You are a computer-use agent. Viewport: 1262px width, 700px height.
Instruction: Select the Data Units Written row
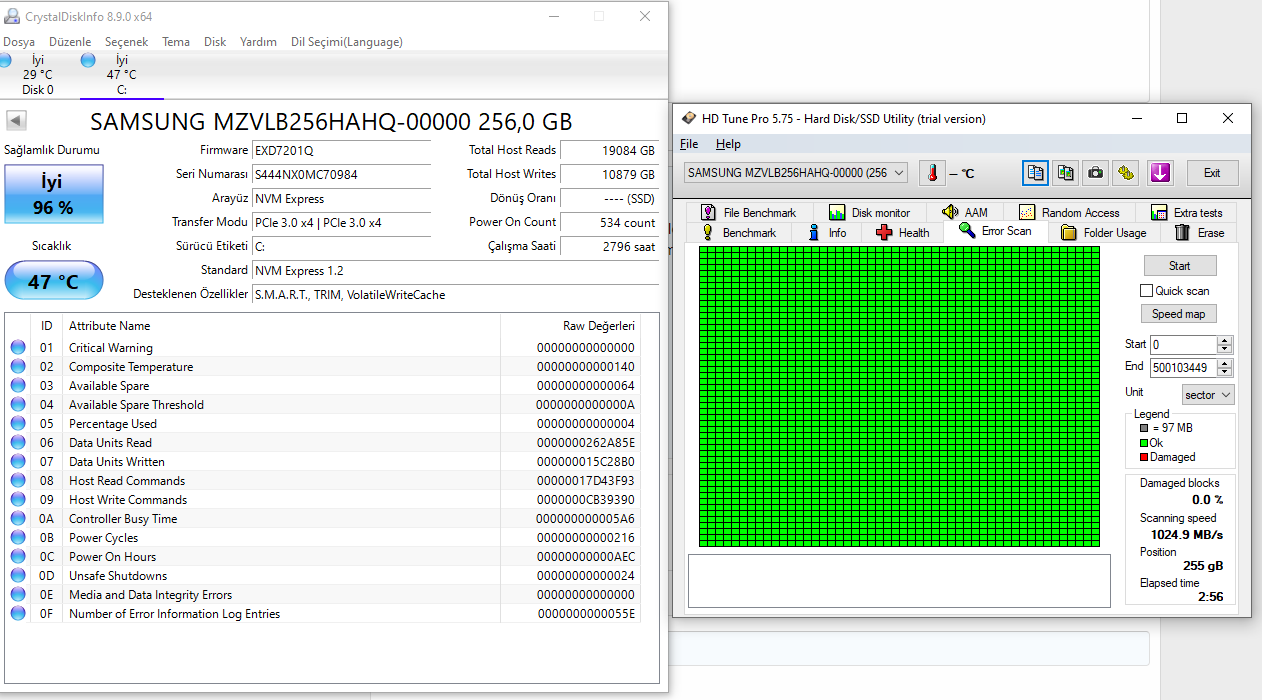click(322, 462)
